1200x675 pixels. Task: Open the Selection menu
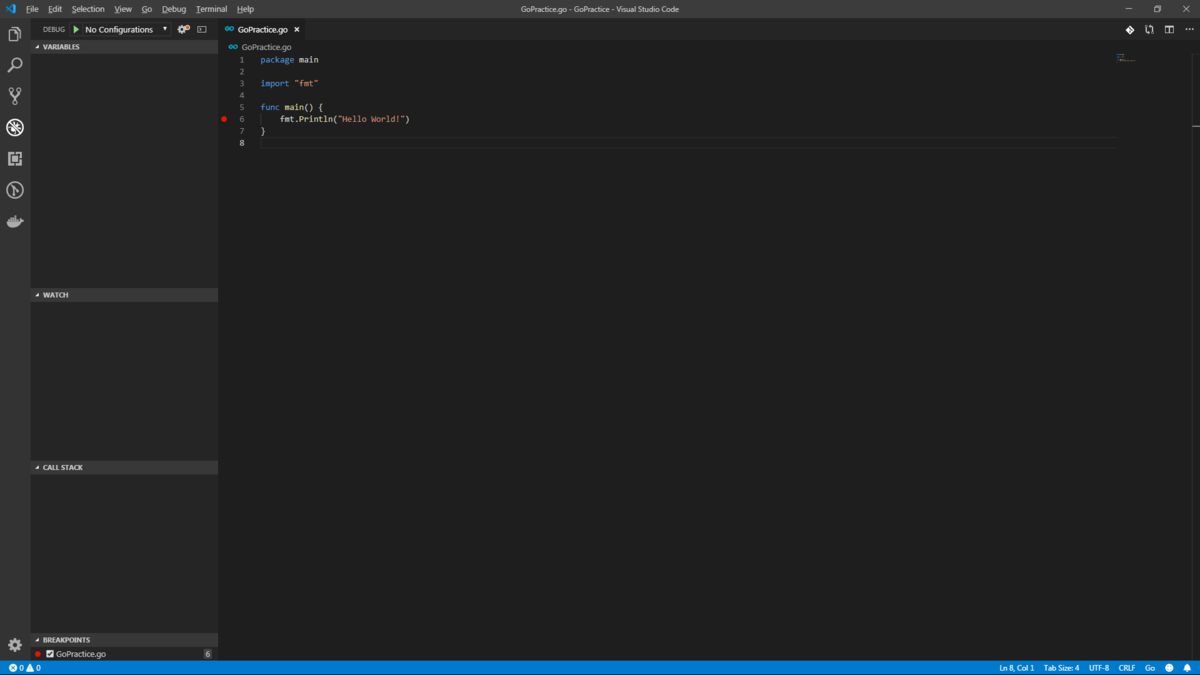pyautogui.click(x=88, y=9)
